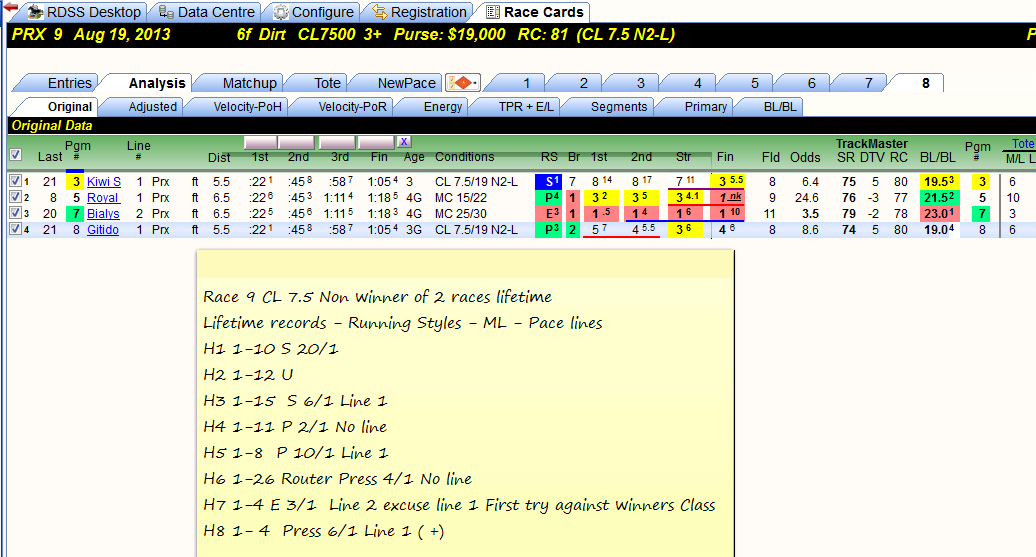The image size is (1036, 557).
Task: Select race tab 8
Action: 925,83
